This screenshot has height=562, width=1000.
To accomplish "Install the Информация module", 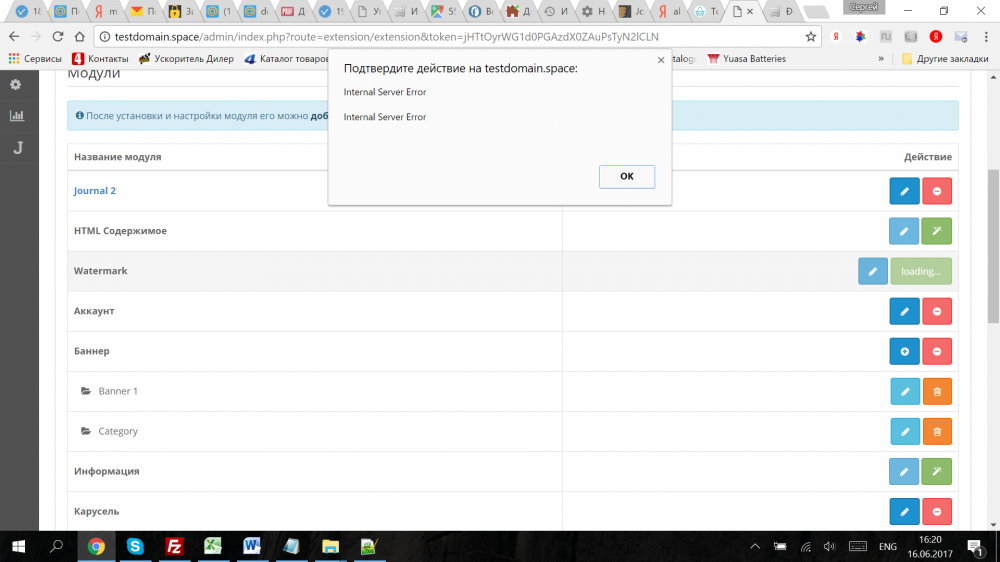I will point(936,471).
